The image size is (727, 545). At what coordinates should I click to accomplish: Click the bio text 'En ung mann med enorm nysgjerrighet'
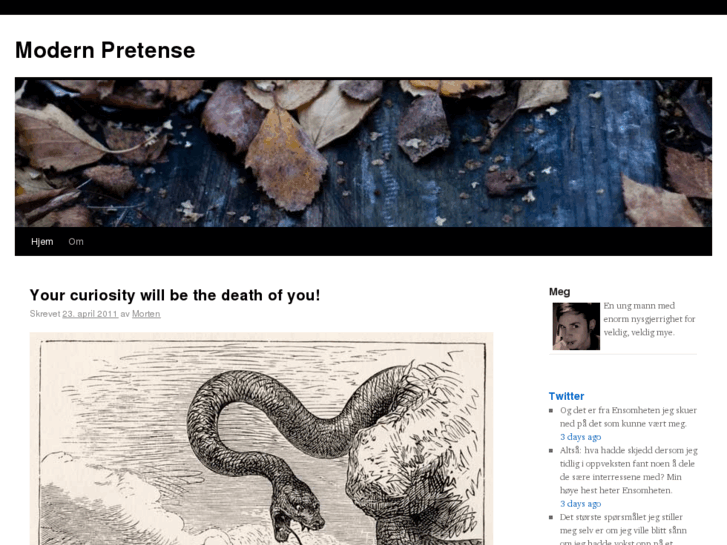click(649, 319)
